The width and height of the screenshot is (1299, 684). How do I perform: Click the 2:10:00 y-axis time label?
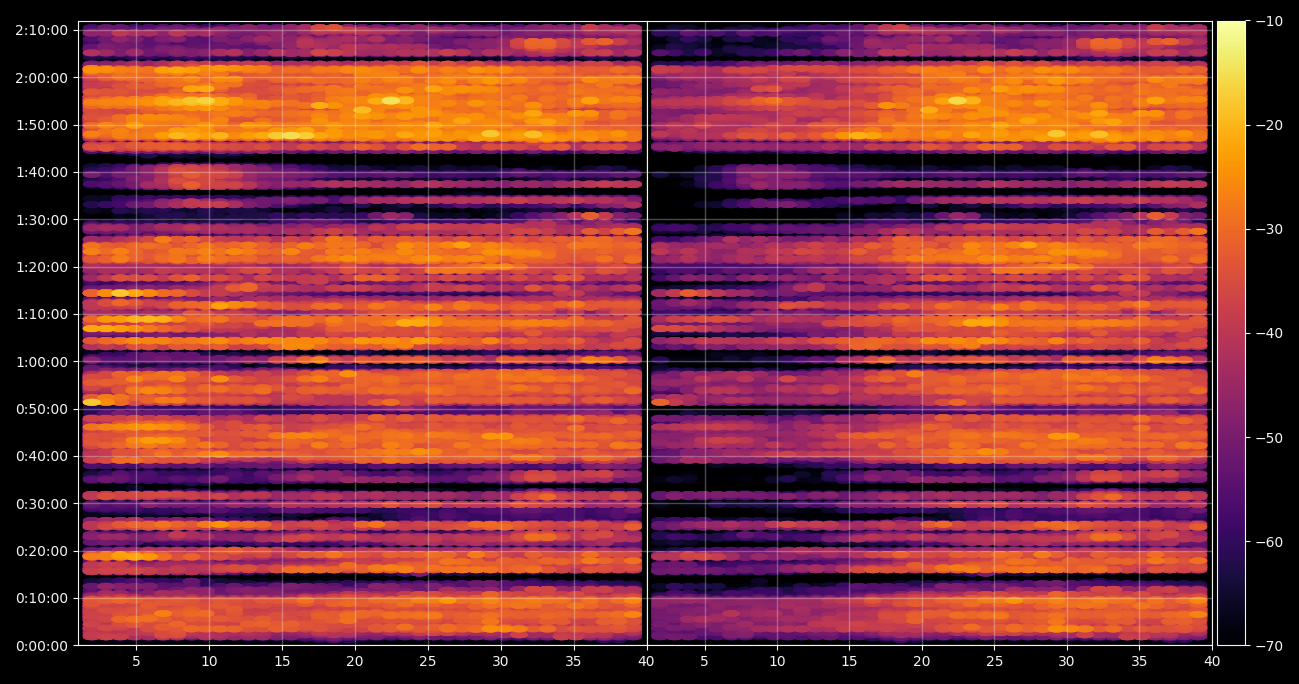pyautogui.click(x=41, y=30)
